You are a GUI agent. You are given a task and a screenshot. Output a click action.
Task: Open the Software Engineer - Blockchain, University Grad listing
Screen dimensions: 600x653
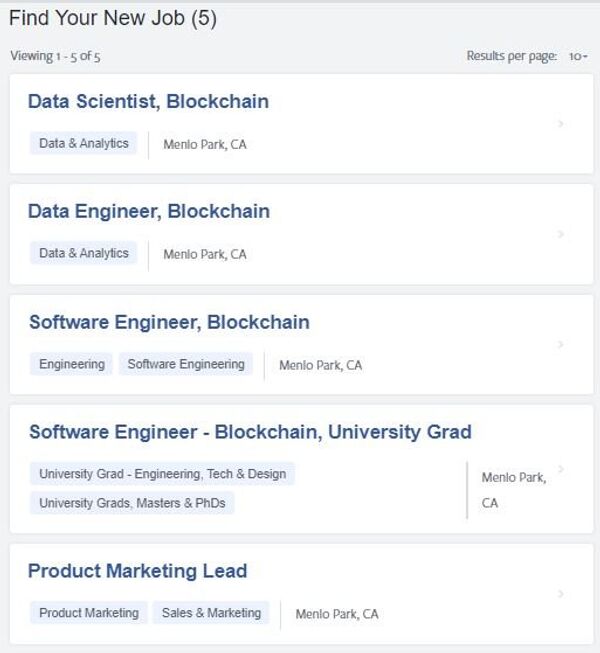coord(250,432)
